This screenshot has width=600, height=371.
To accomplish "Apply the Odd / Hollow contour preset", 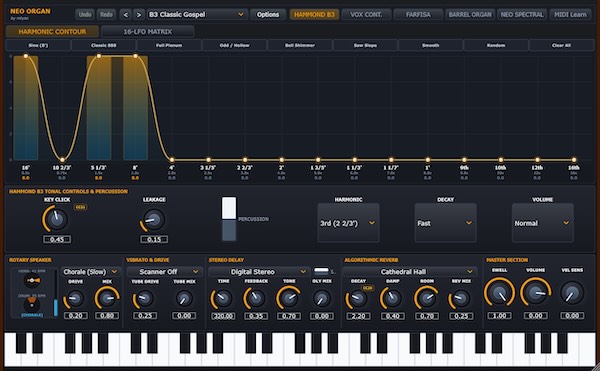I will click(x=235, y=45).
